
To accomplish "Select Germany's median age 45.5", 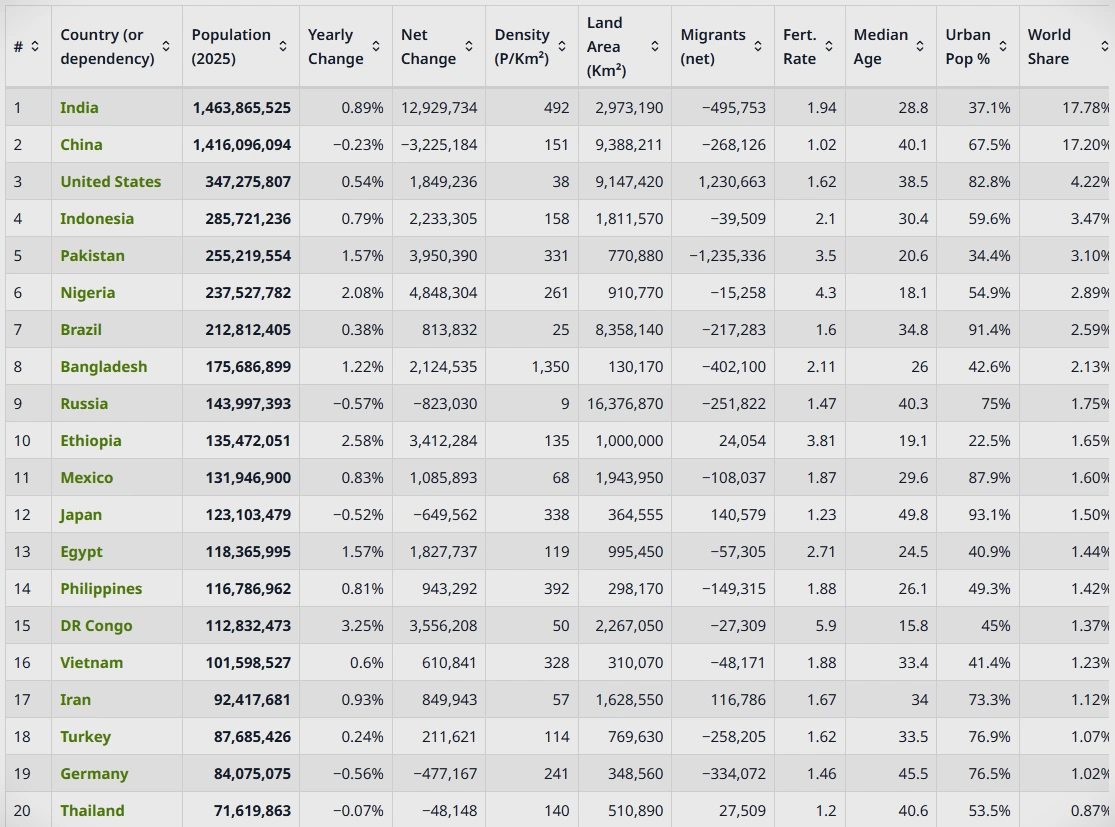I will [x=913, y=773].
